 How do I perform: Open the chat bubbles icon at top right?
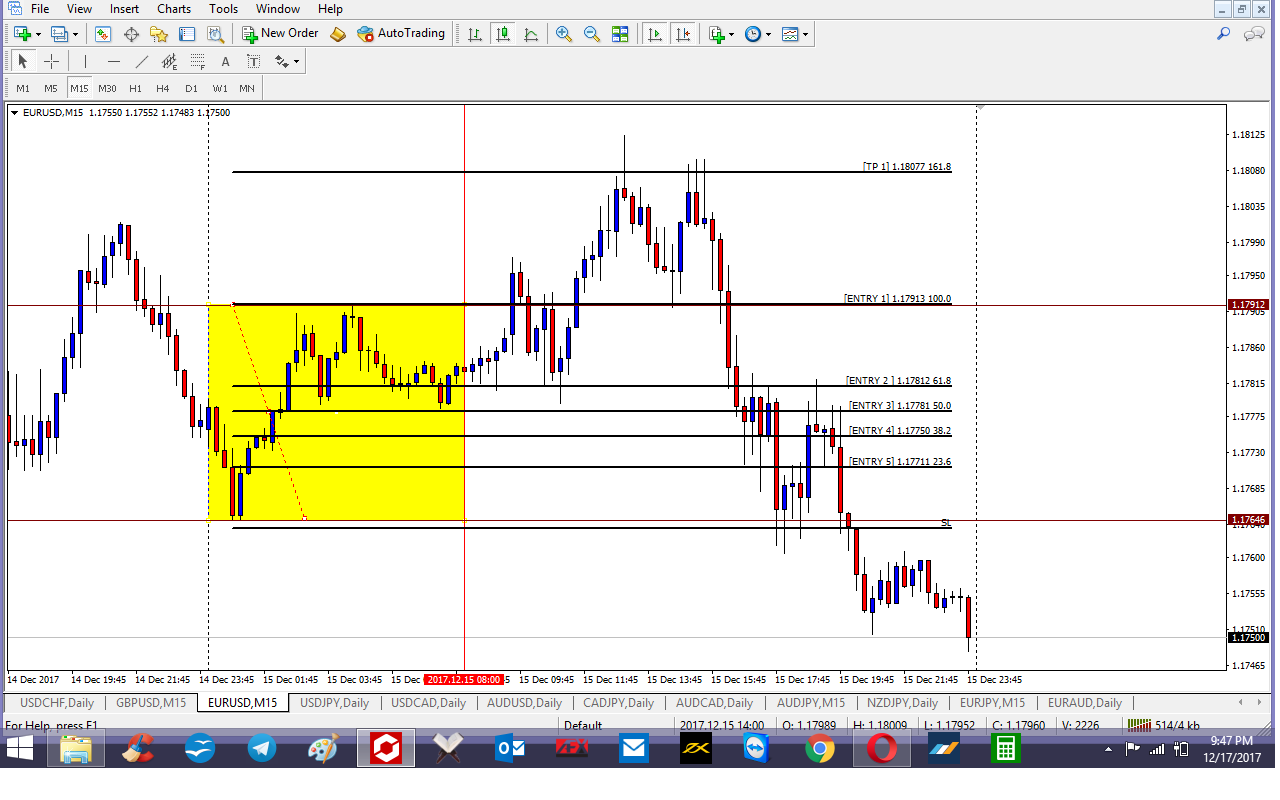click(x=1254, y=34)
